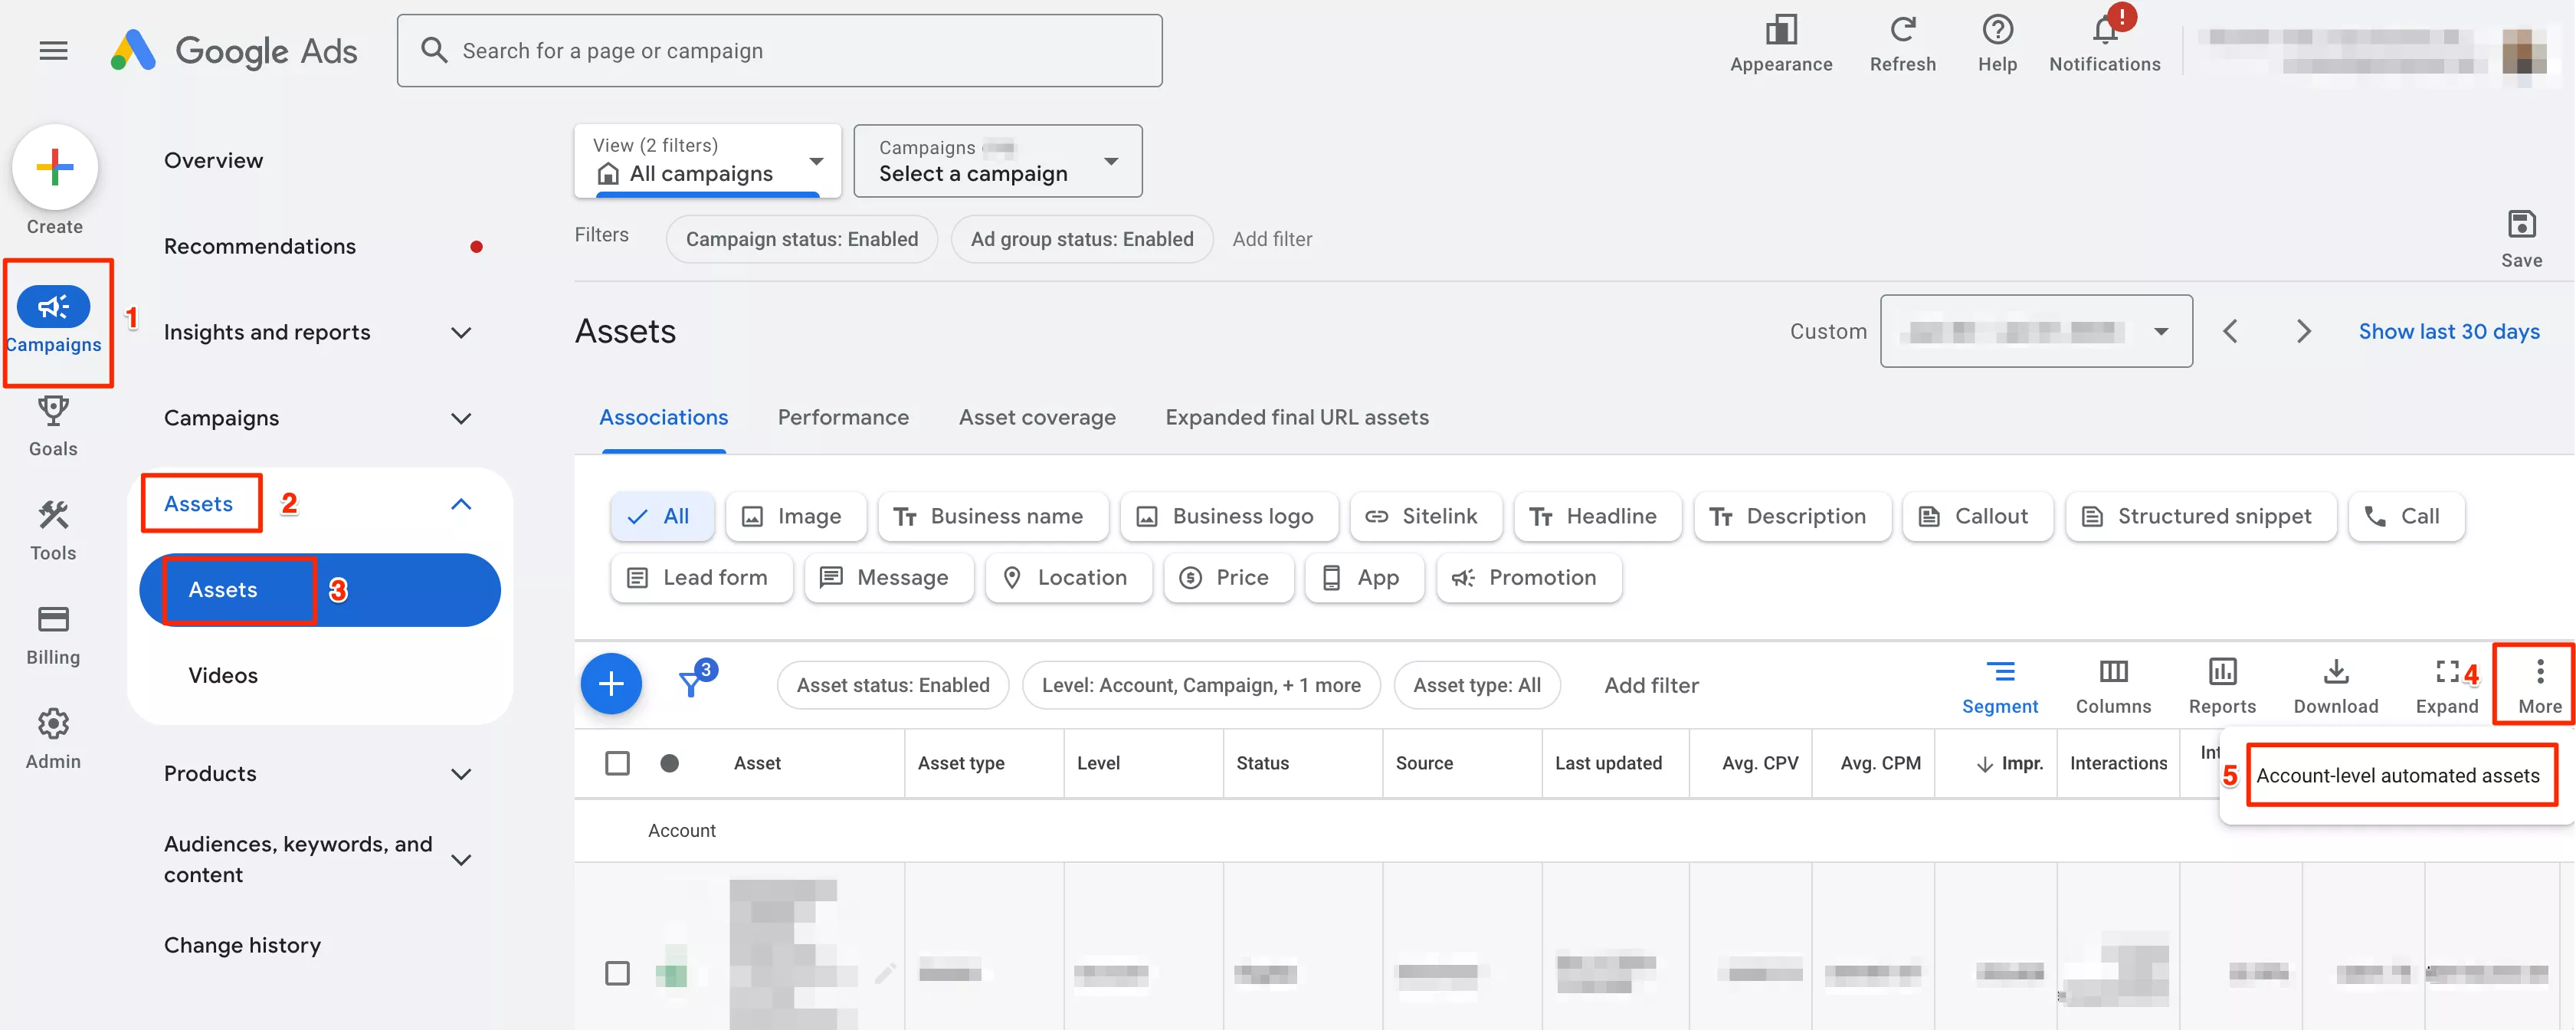Image resolution: width=2576 pixels, height=1030 pixels.
Task: Open Notifications bell
Action: pyautogui.click(x=2104, y=32)
